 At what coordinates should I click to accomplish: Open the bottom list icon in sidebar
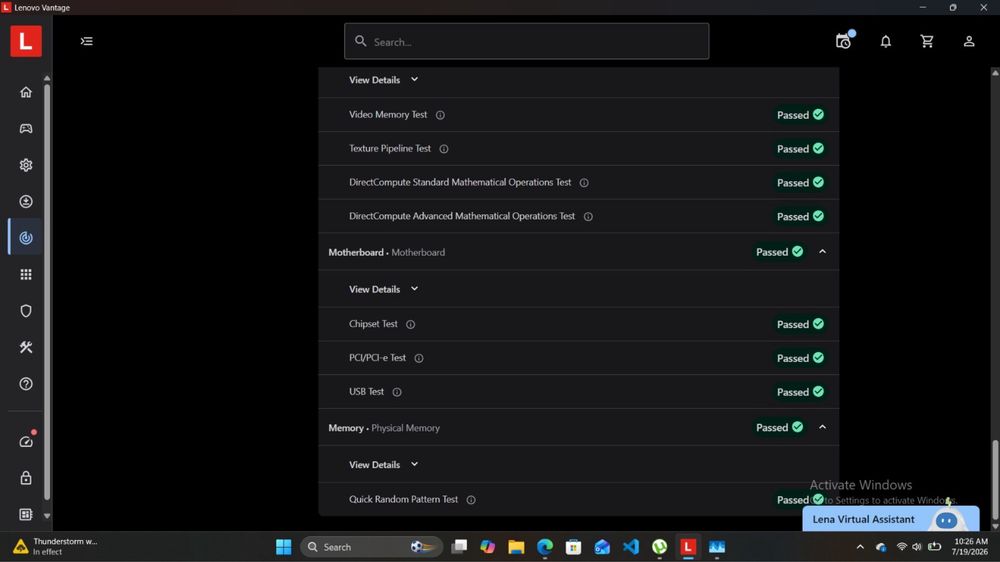pyautogui.click(x=26, y=514)
